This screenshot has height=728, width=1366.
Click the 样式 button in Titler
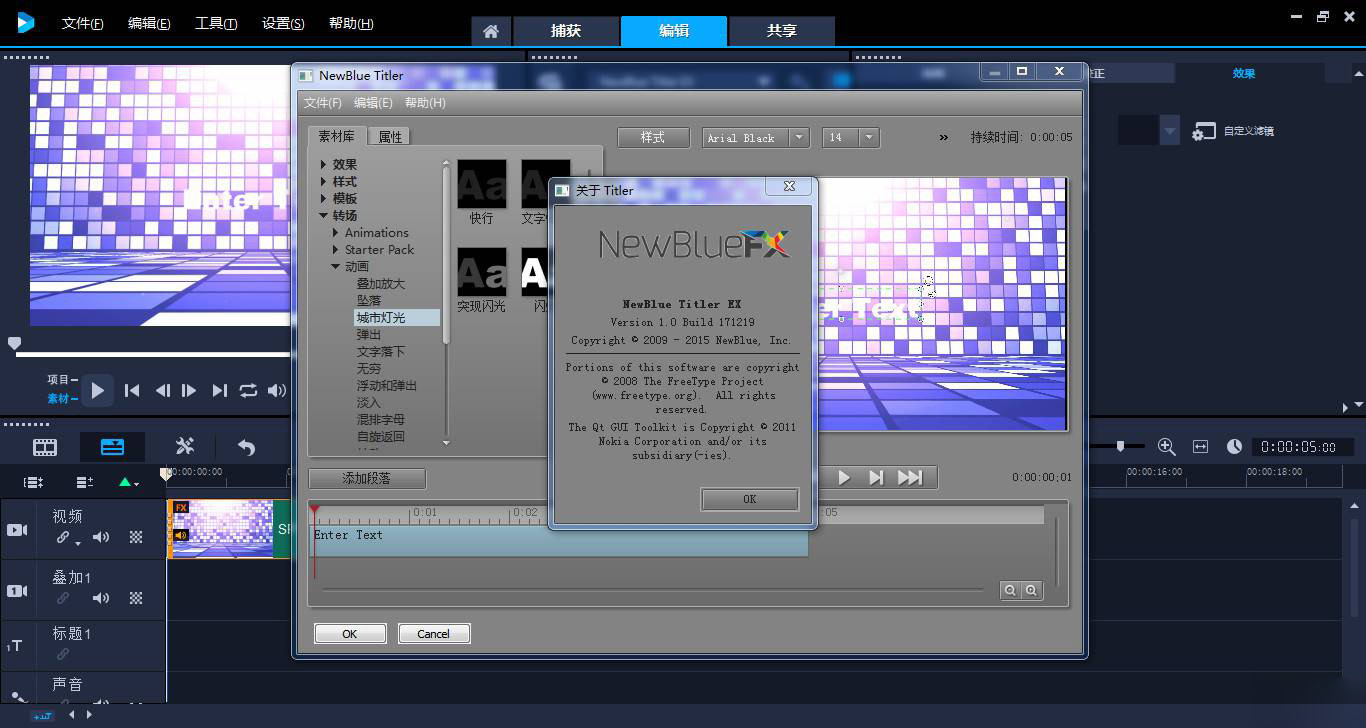click(x=653, y=138)
